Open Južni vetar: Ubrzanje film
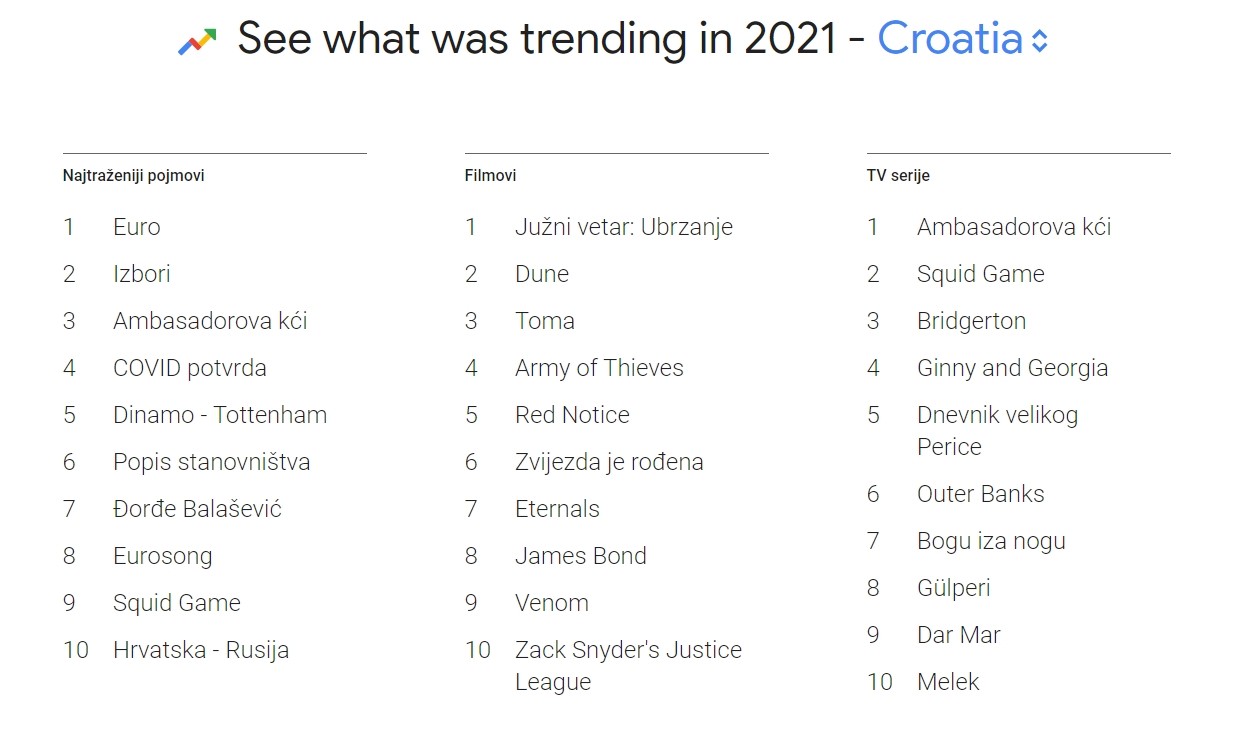 (x=624, y=227)
